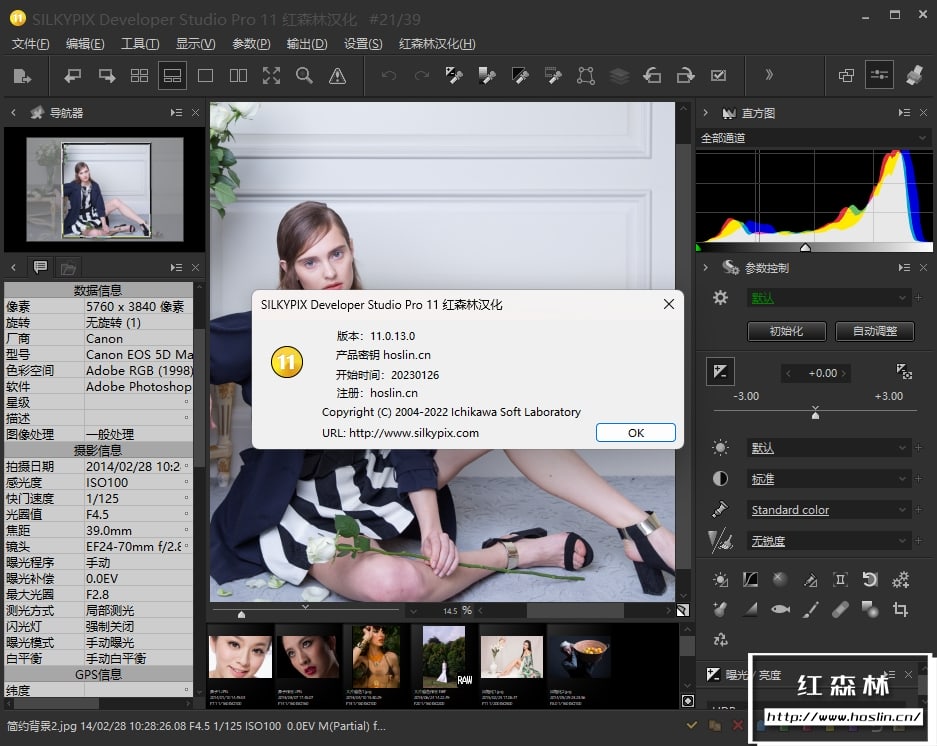The image size is (937, 746).
Task: Select the retouch brush tool icon
Action: point(810,609)
